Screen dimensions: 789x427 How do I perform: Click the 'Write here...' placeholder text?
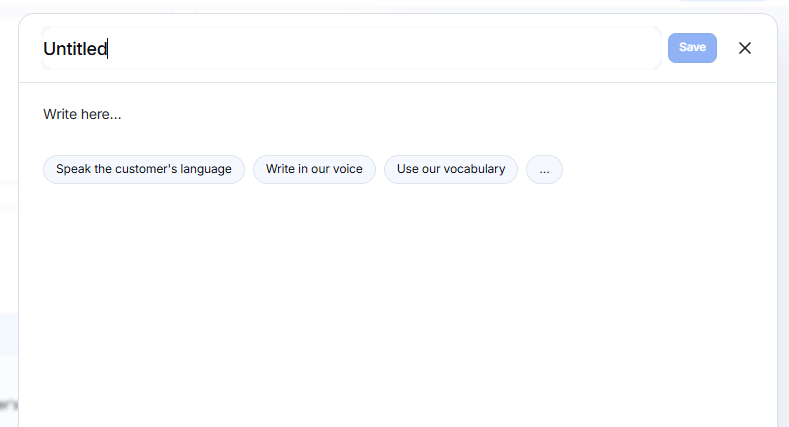click(x=82, y=114)
